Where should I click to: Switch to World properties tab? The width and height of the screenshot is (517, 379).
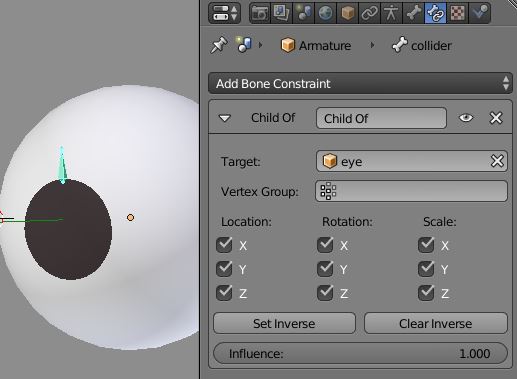pos(325,13)
